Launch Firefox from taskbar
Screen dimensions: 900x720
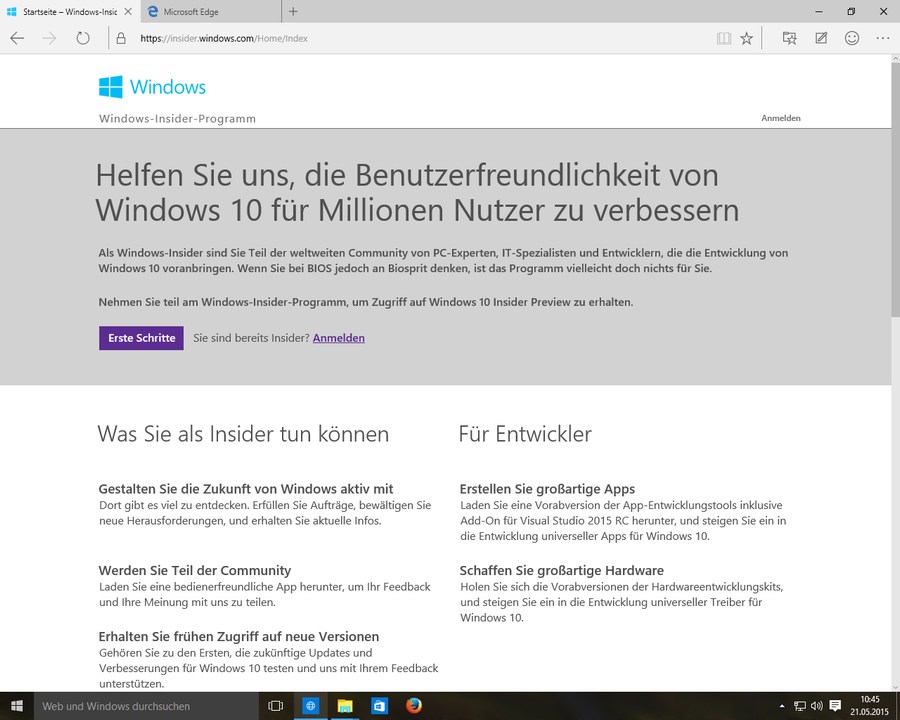click(x=413, y=706)
